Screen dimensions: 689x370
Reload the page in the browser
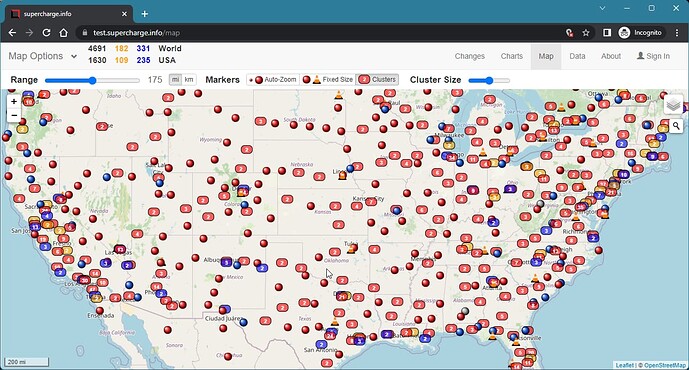pyautogui.click(x=46, y=33)
